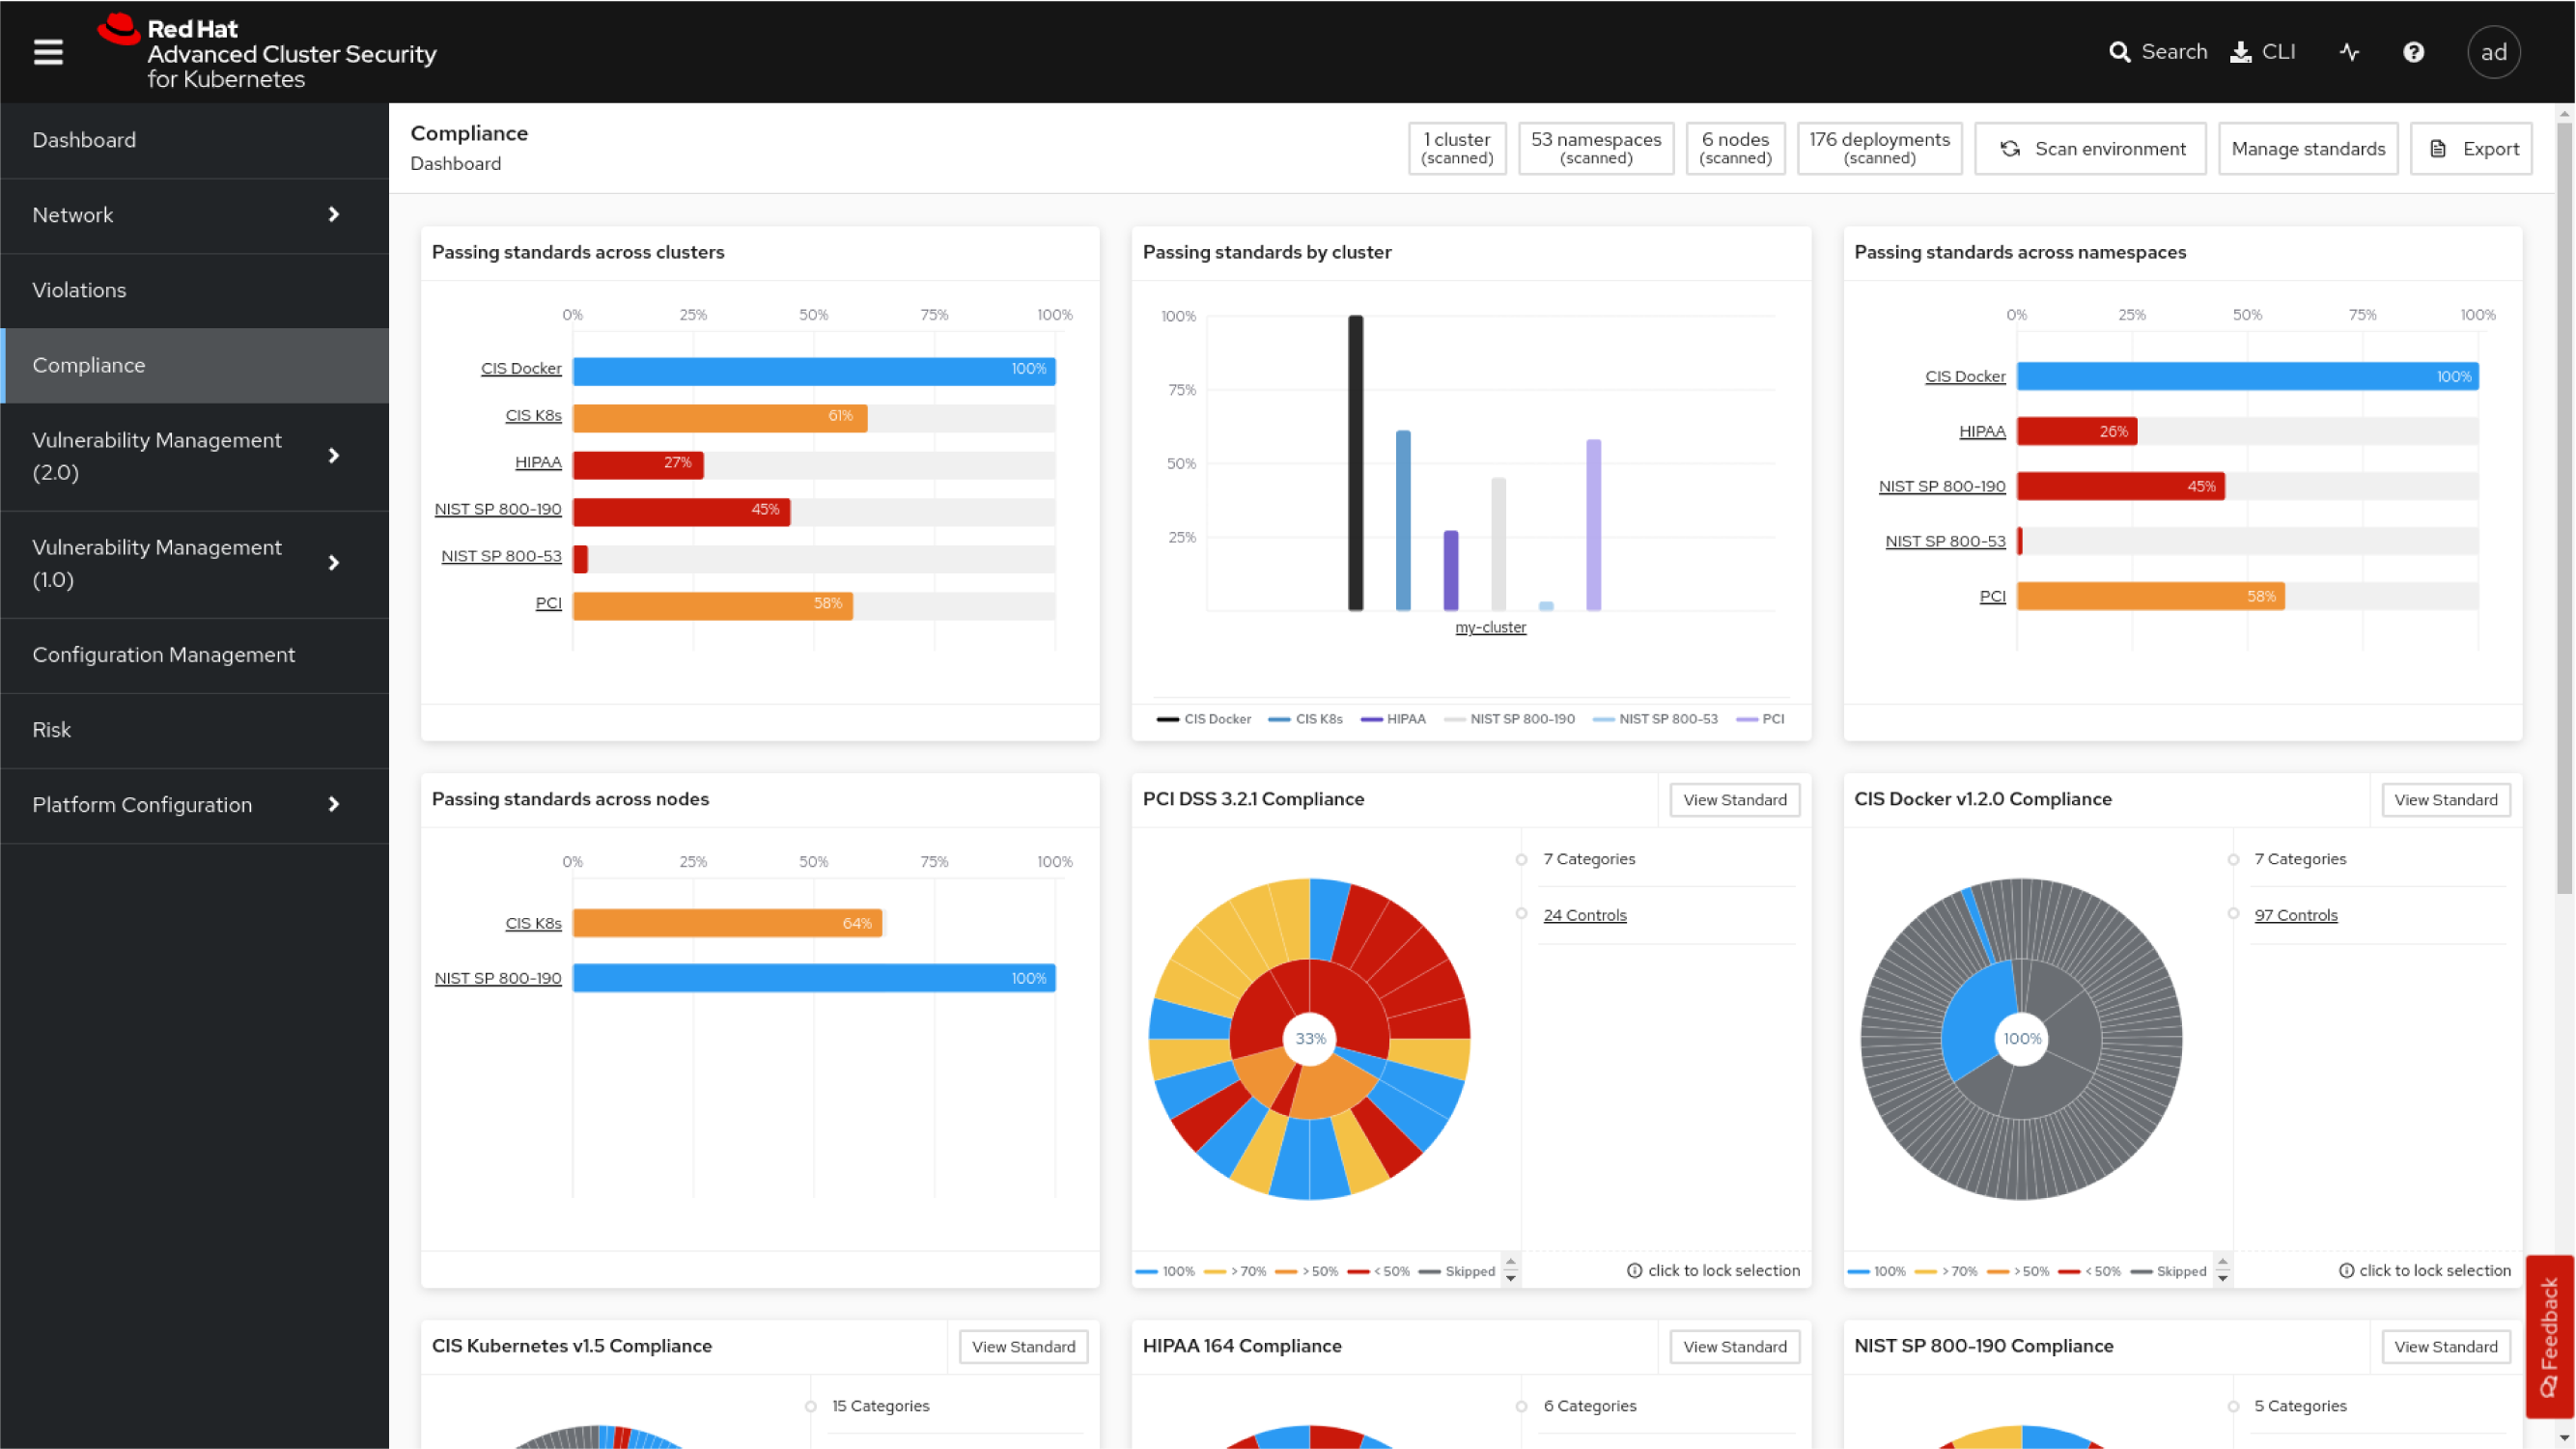Click the user avatar
2576x1449 pixels.
click(2494, 52)
